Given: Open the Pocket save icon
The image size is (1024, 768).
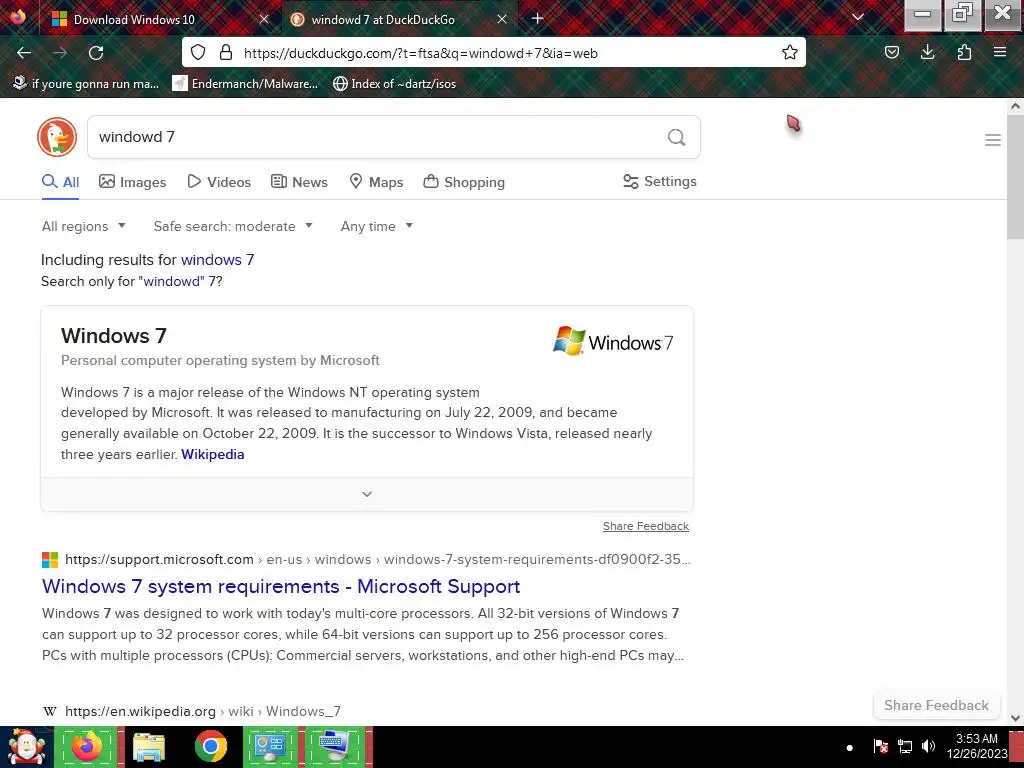Looking at the screenshot, I should coord(892,52).
